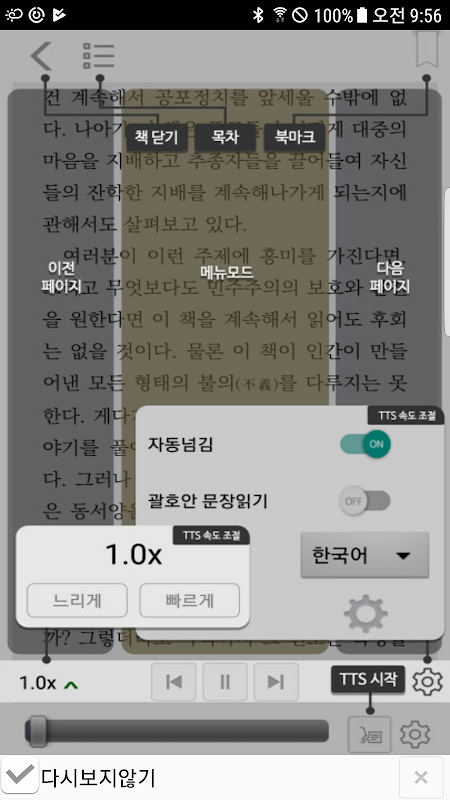Image resolution: width=450 pixels, height=800 pixels.
Task: Expand the 1.0x speed chevron
Action: click(x=71, y=684)
